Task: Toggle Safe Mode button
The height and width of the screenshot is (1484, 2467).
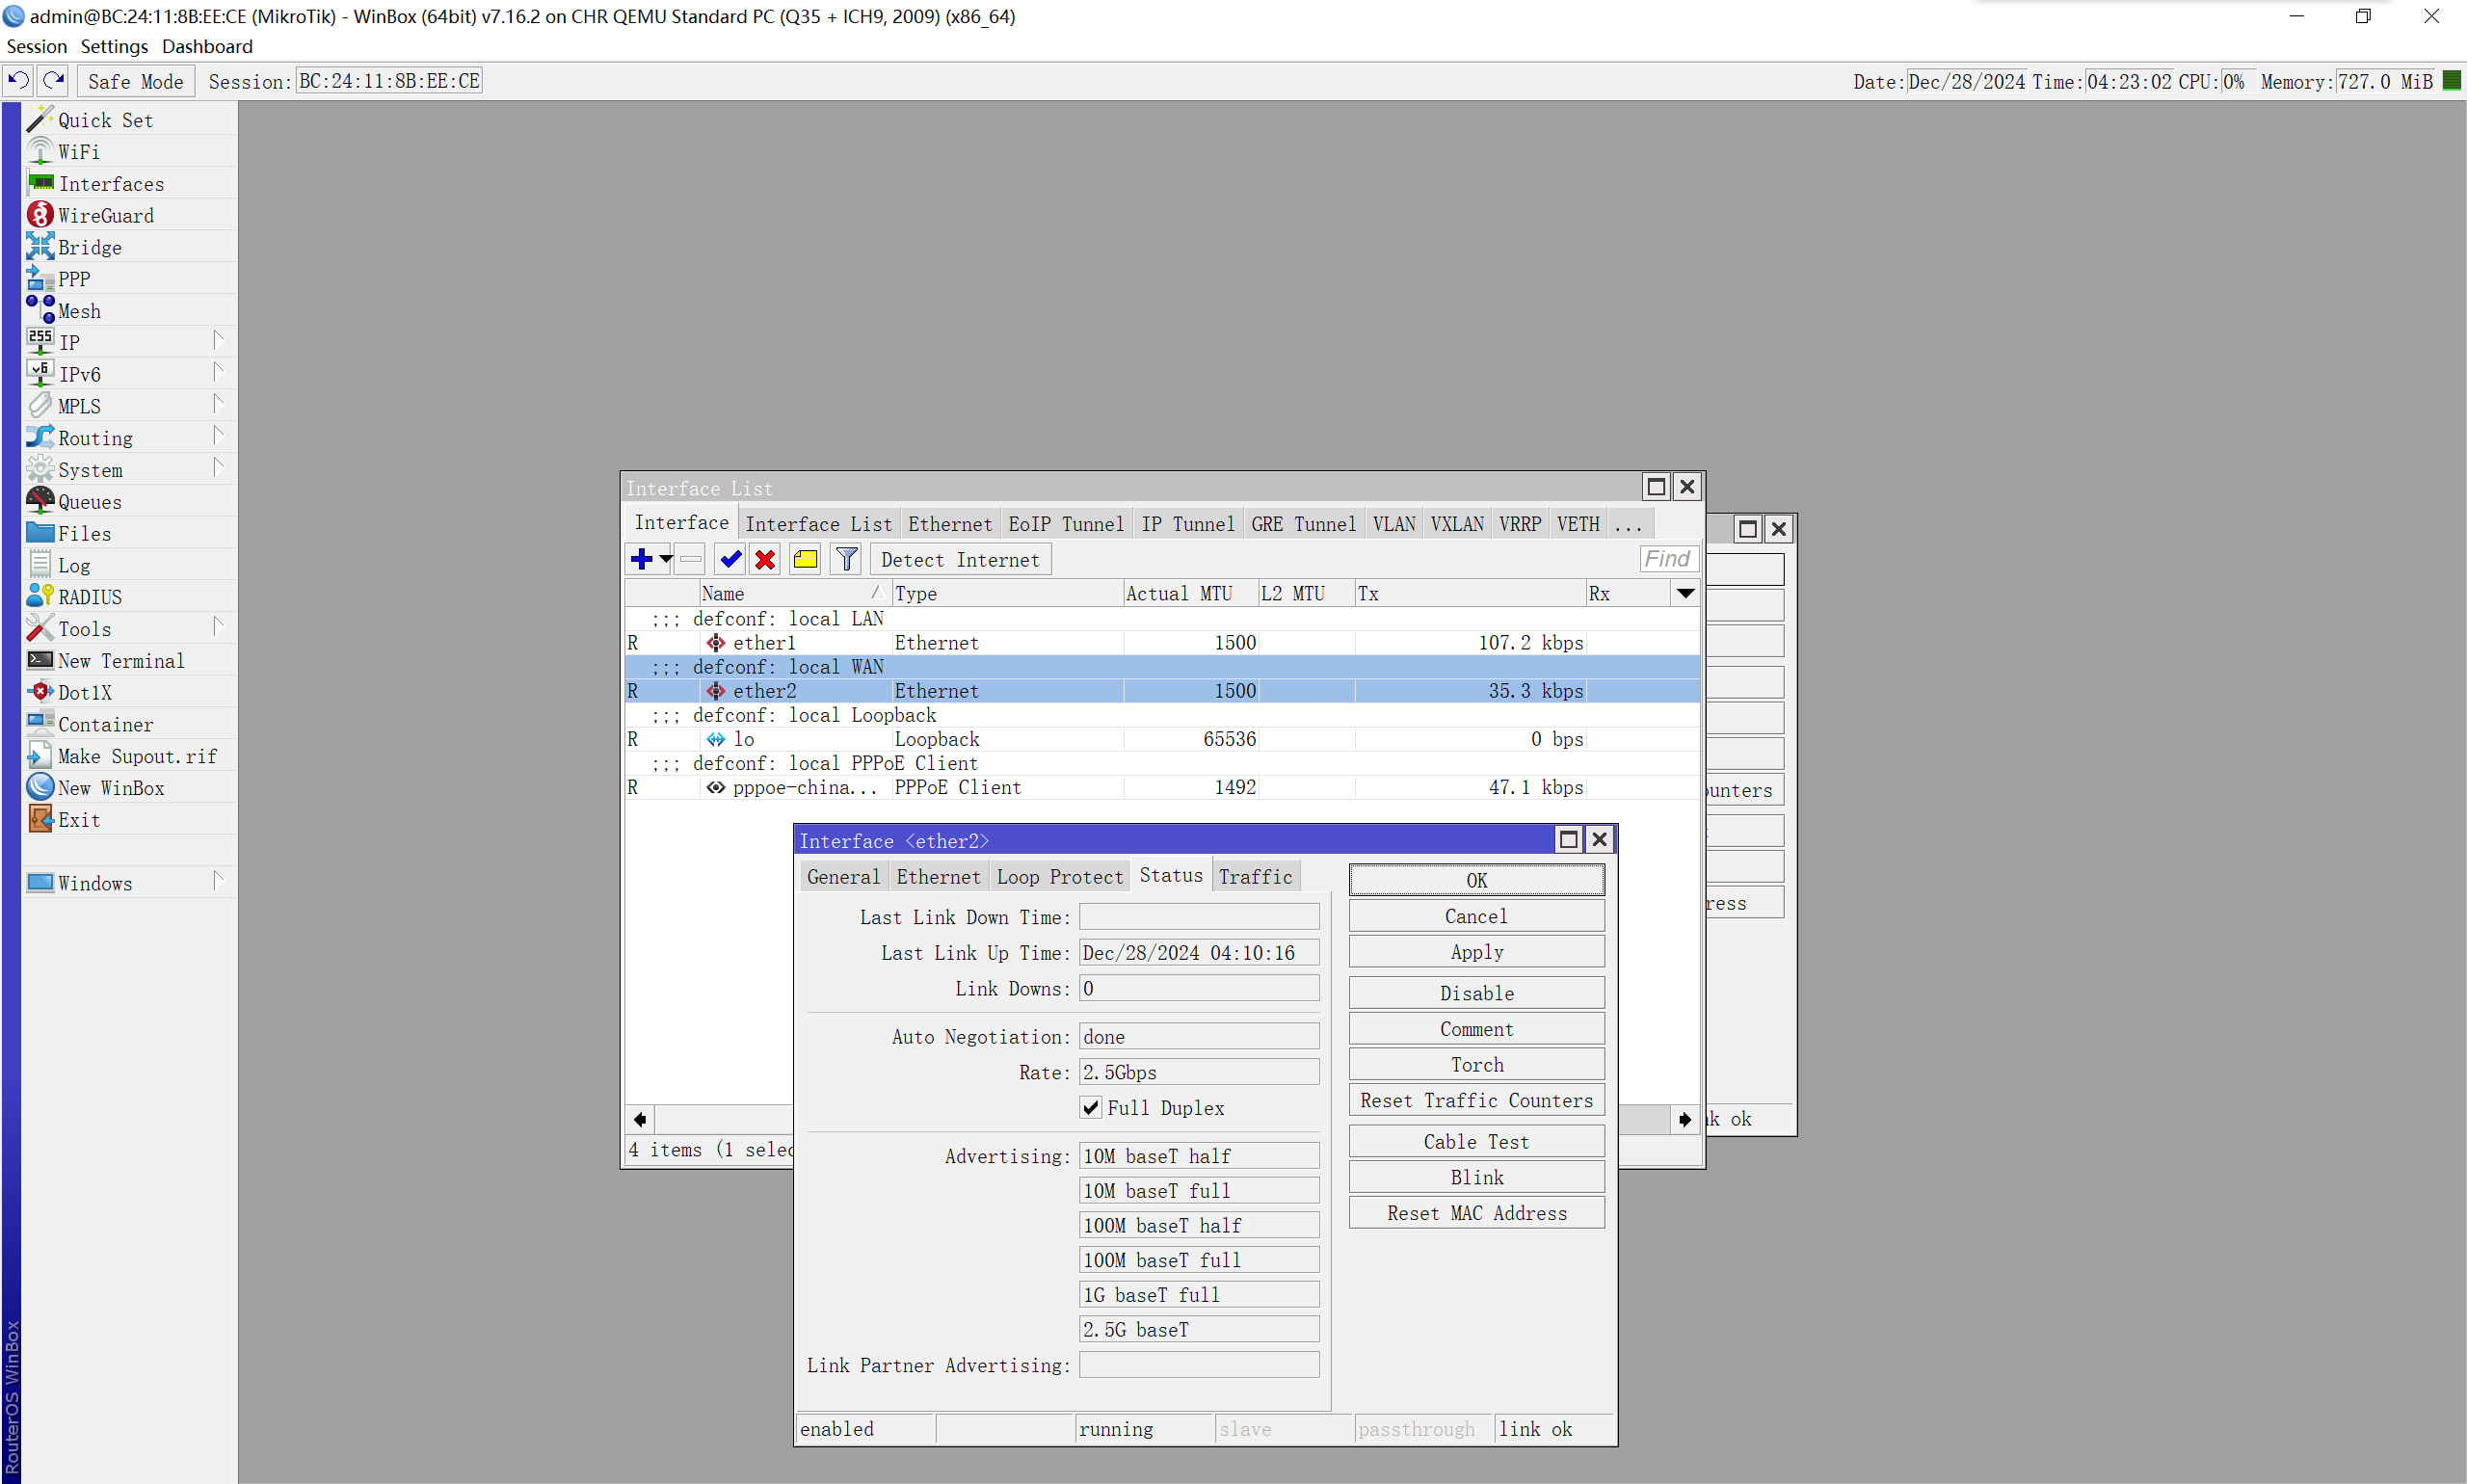Action: (135, 81)
